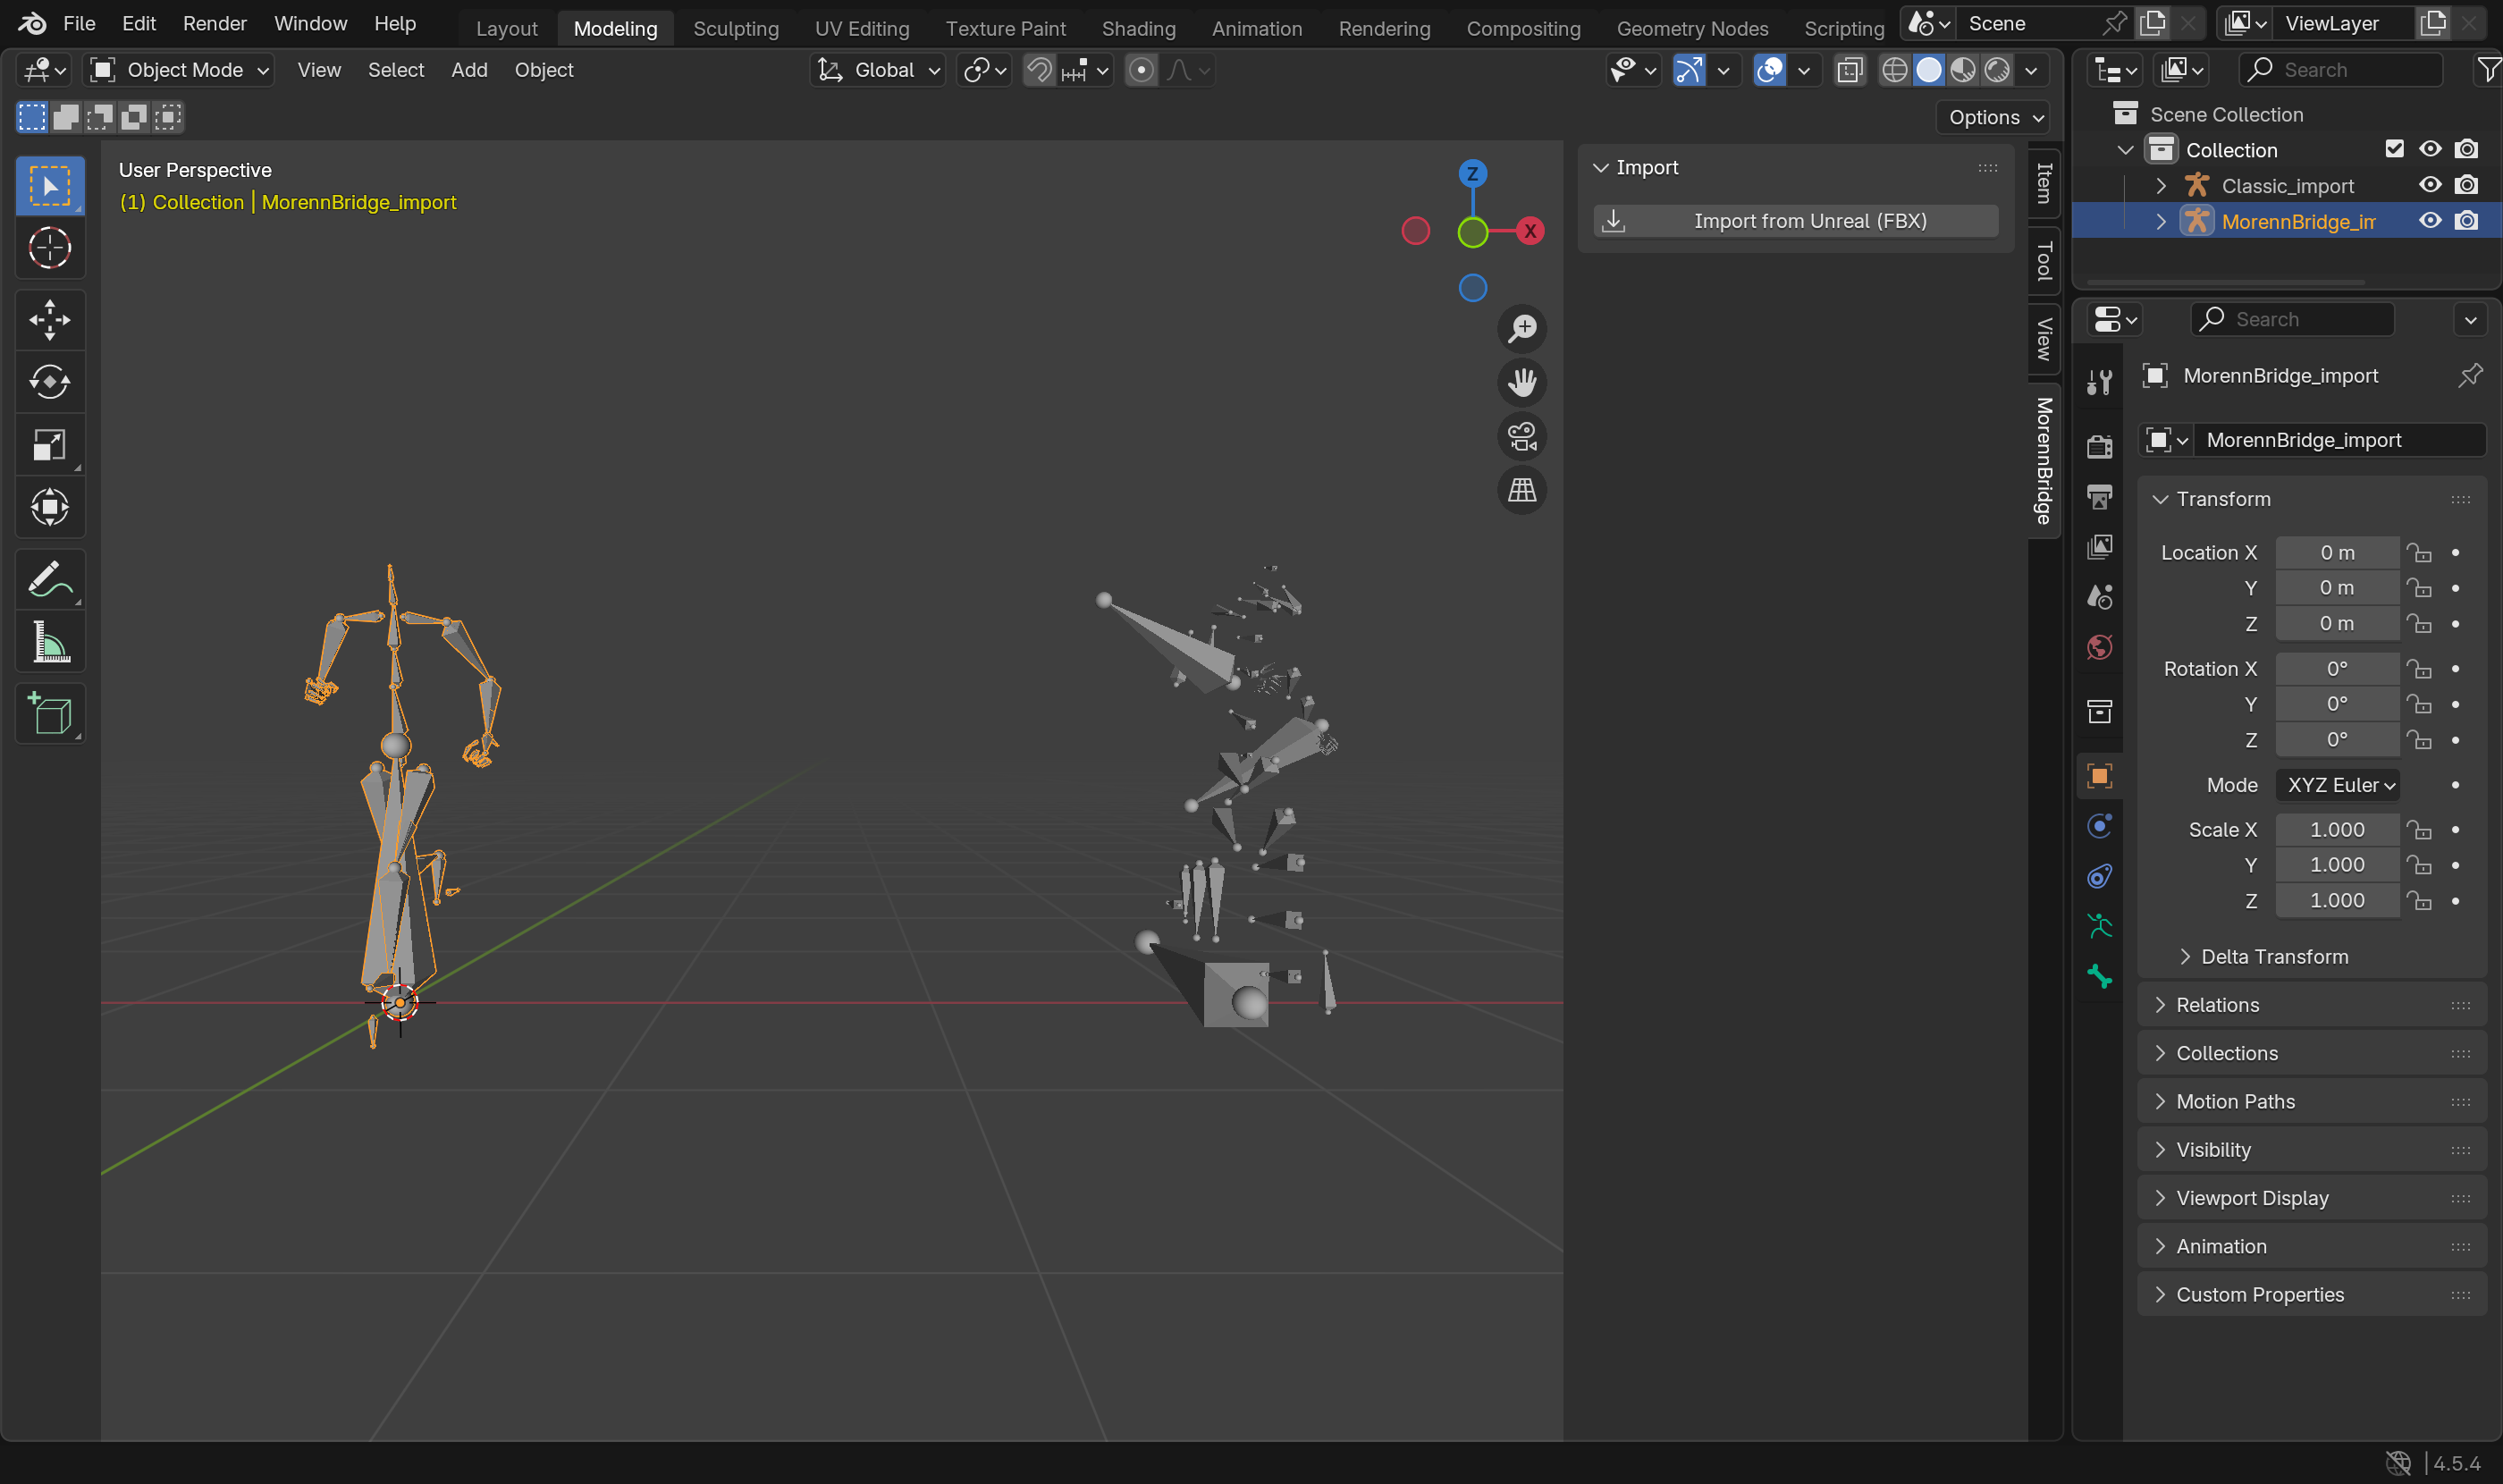Switch to the Sculpting workspace tab
The width and height of the screenshot is (2503, 1484).
[x=735, y=28]
